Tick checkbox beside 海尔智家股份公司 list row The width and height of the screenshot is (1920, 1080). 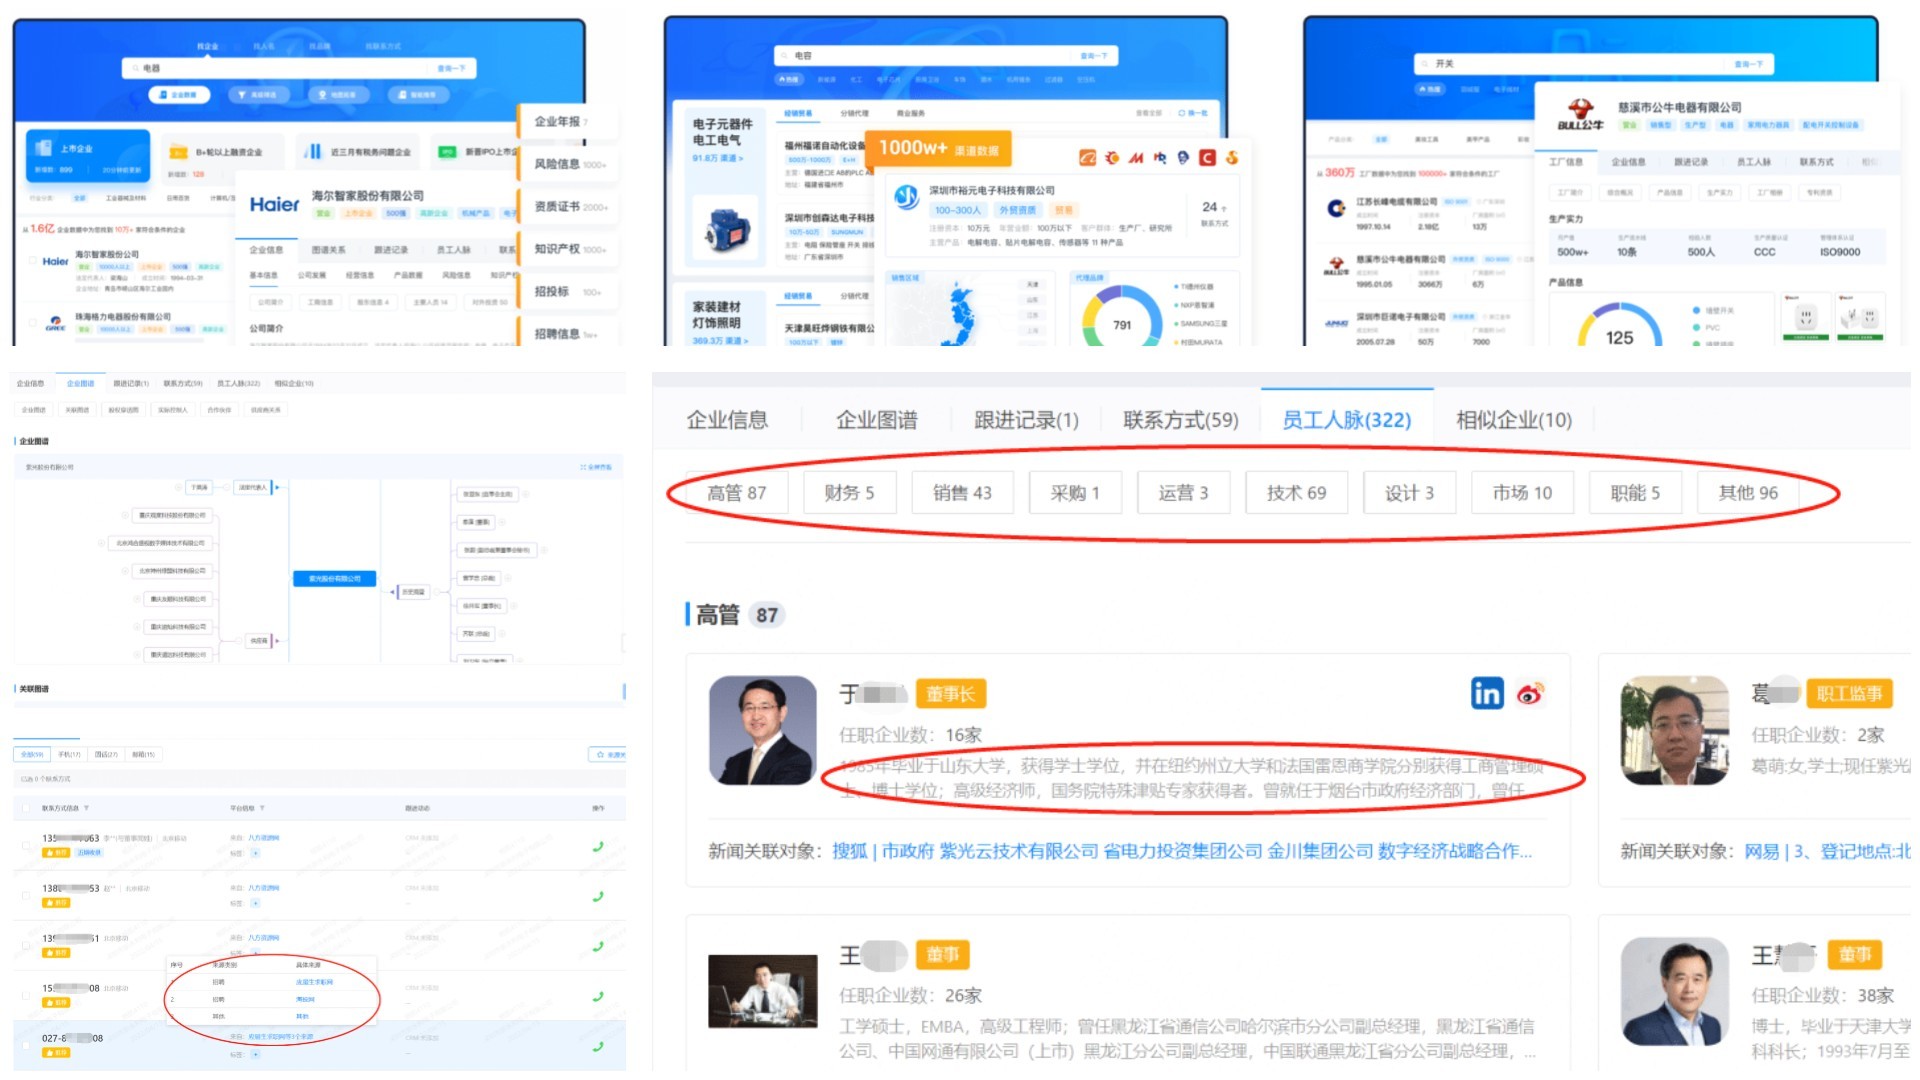pyautogui.click(x=33, y=261)
